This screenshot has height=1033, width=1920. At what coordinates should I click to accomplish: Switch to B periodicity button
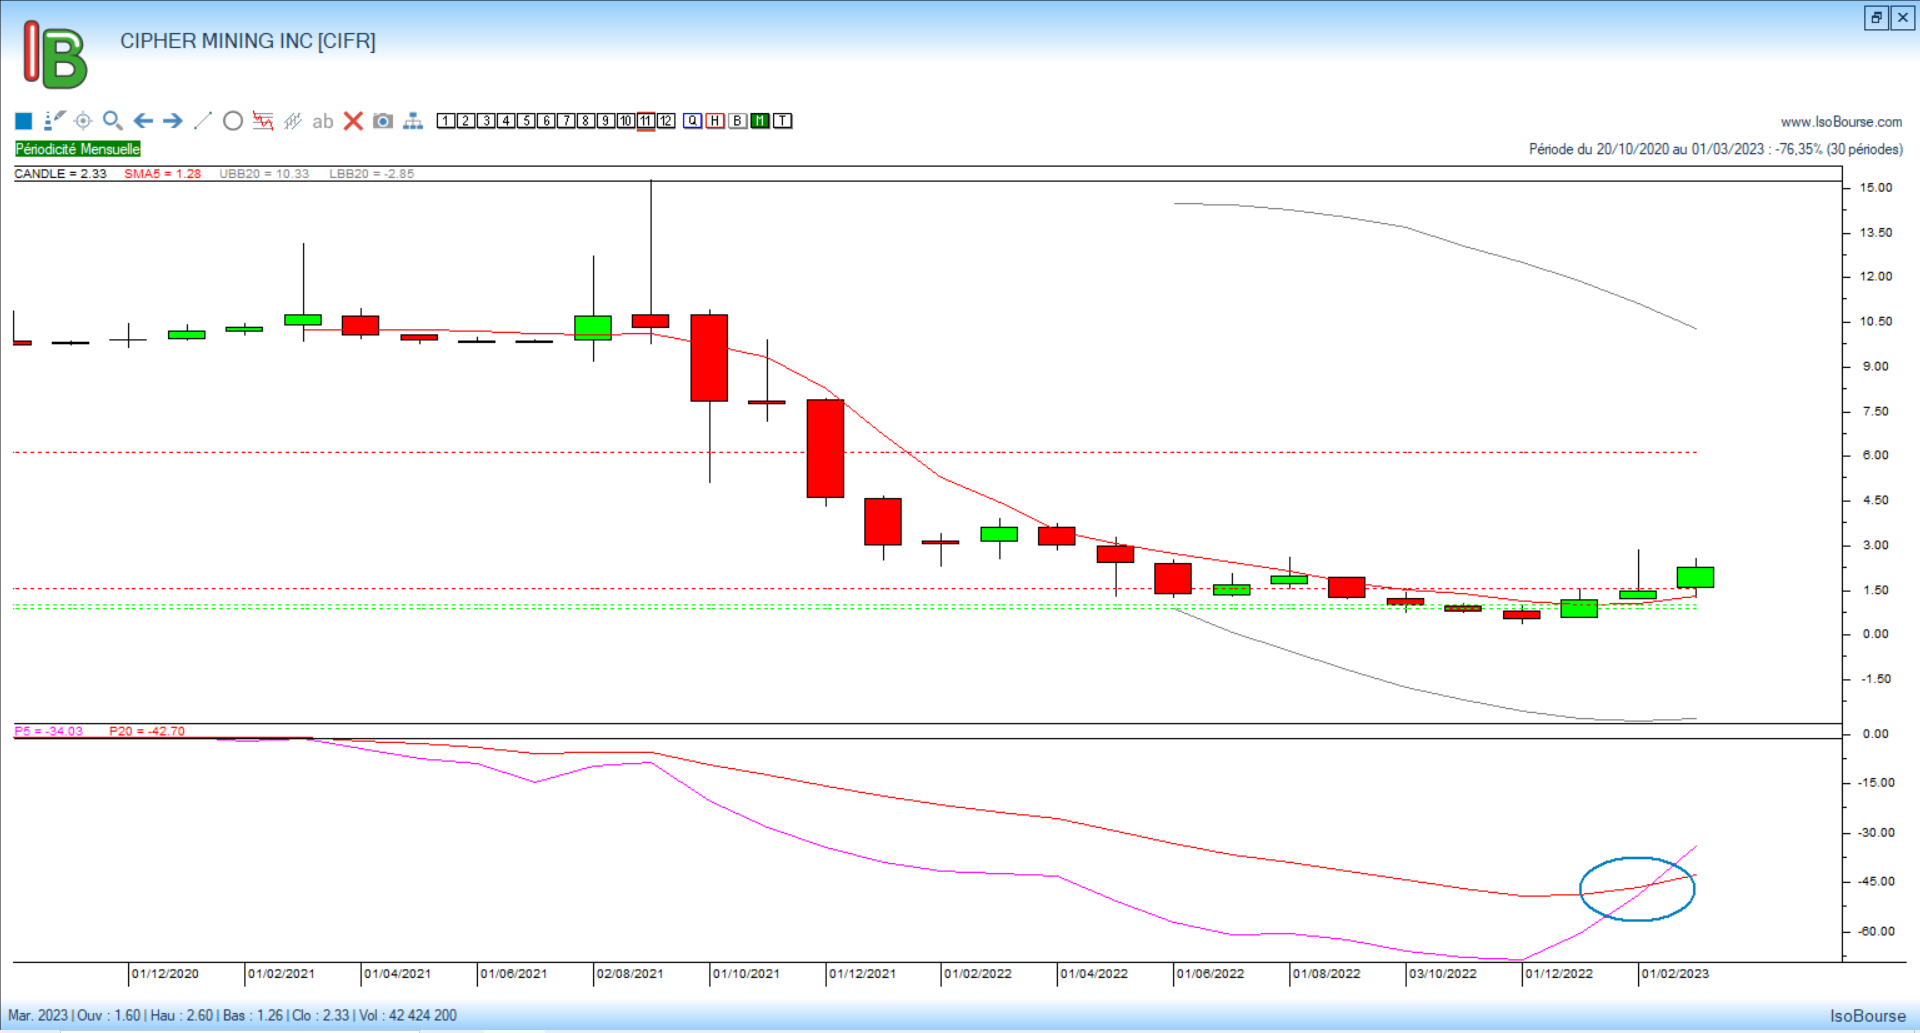tap(738, 121)
